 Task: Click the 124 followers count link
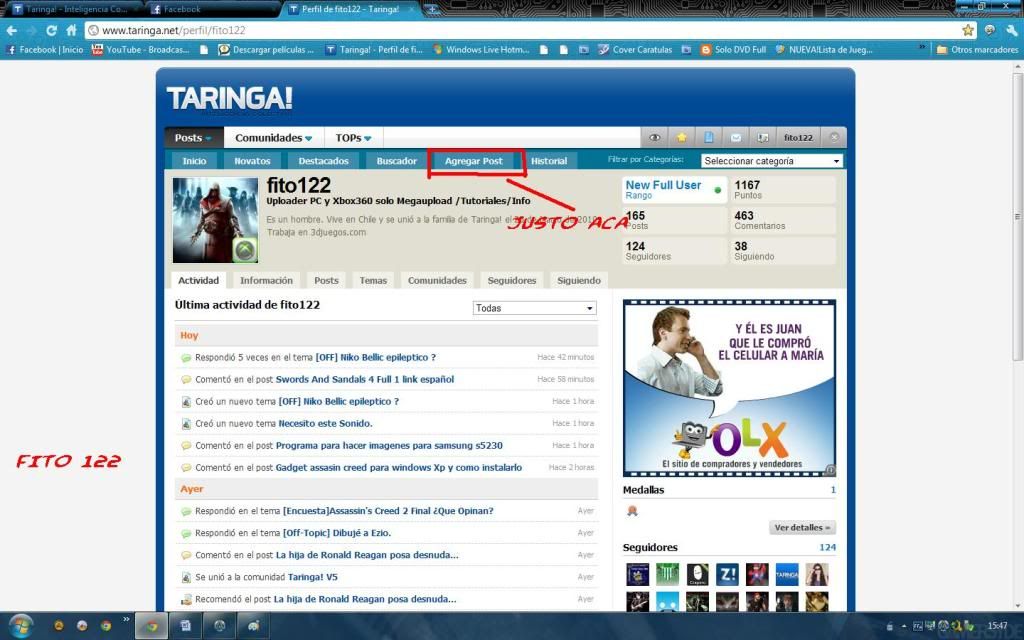pyautogui.click(x=827, y=547)
